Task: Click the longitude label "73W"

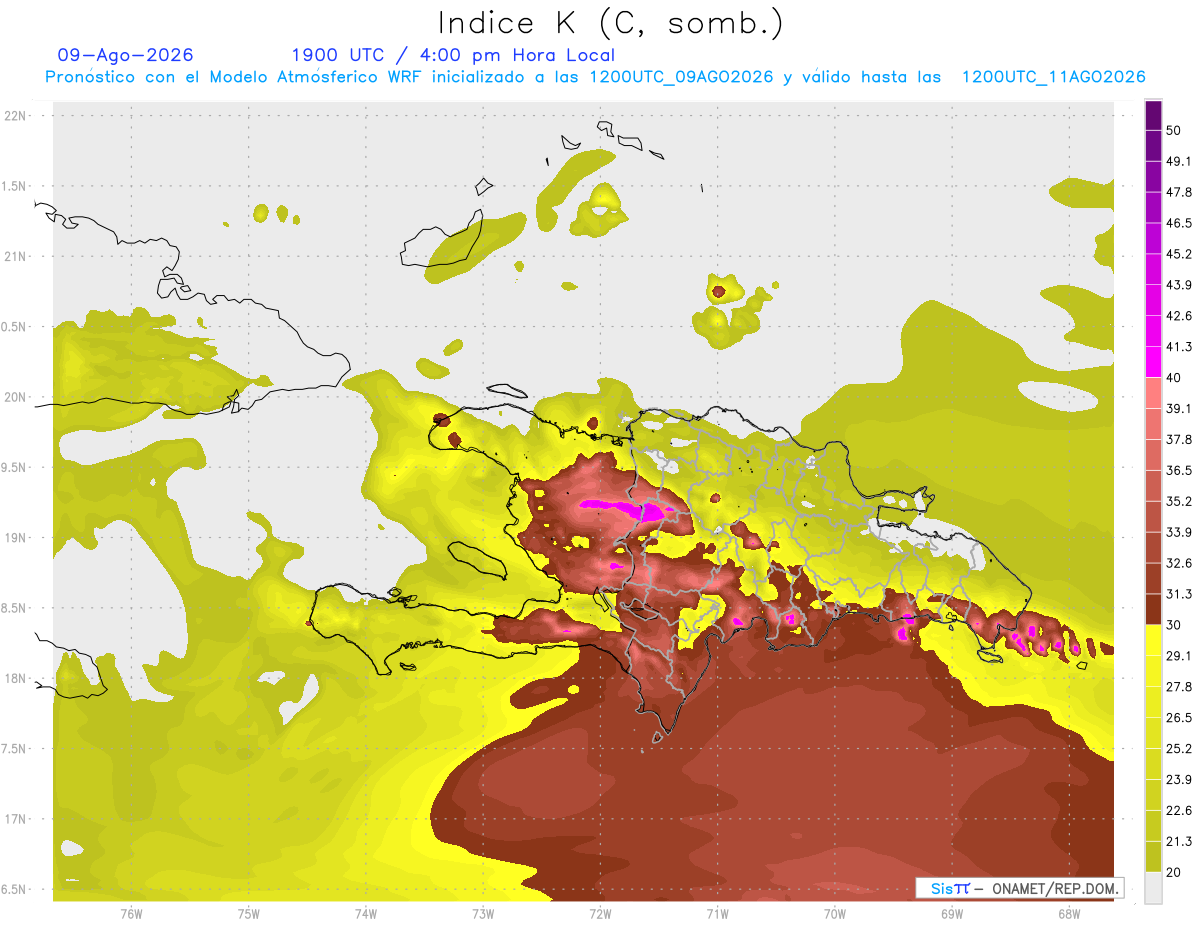Action: click(483, 915)
